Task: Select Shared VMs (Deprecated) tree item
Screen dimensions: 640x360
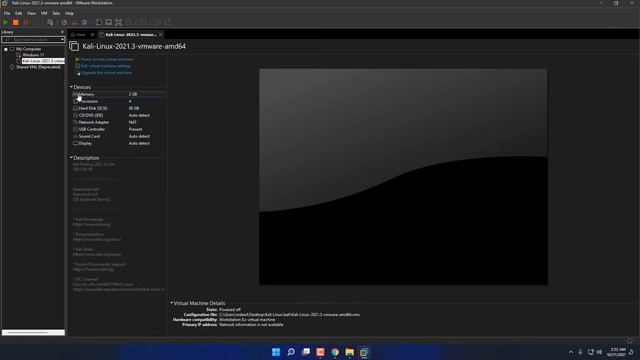Action: 38,67
